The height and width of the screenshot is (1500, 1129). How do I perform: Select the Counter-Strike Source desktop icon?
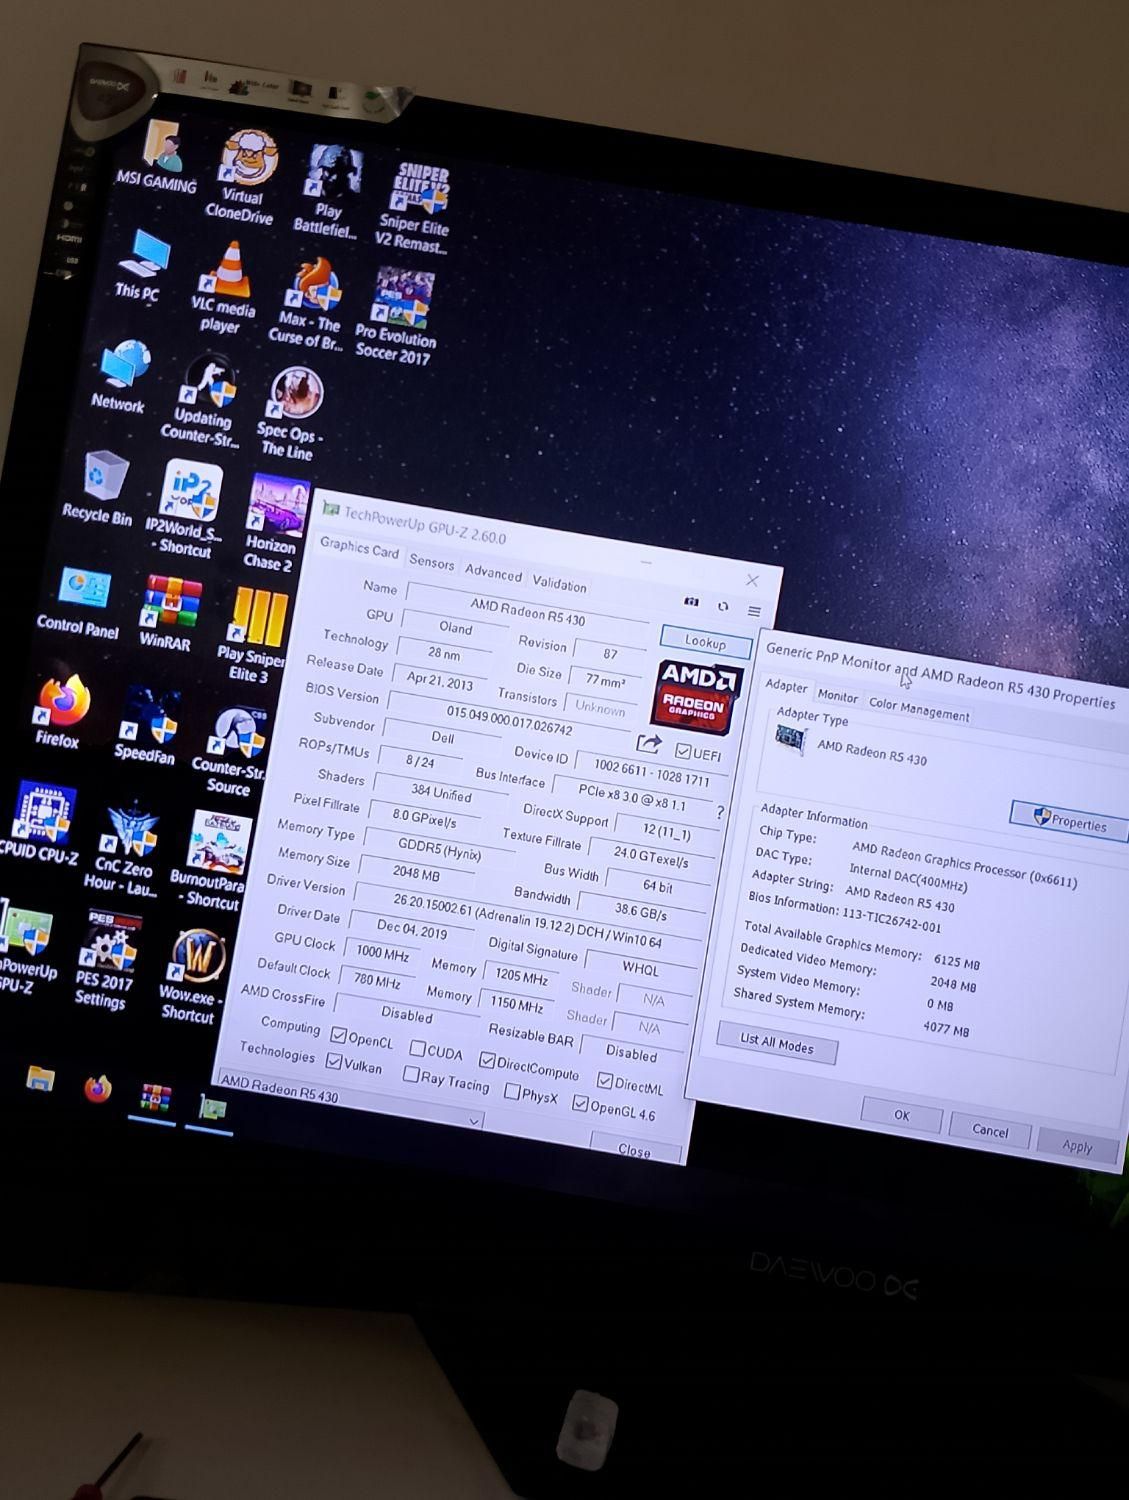(x=232, y=750)
